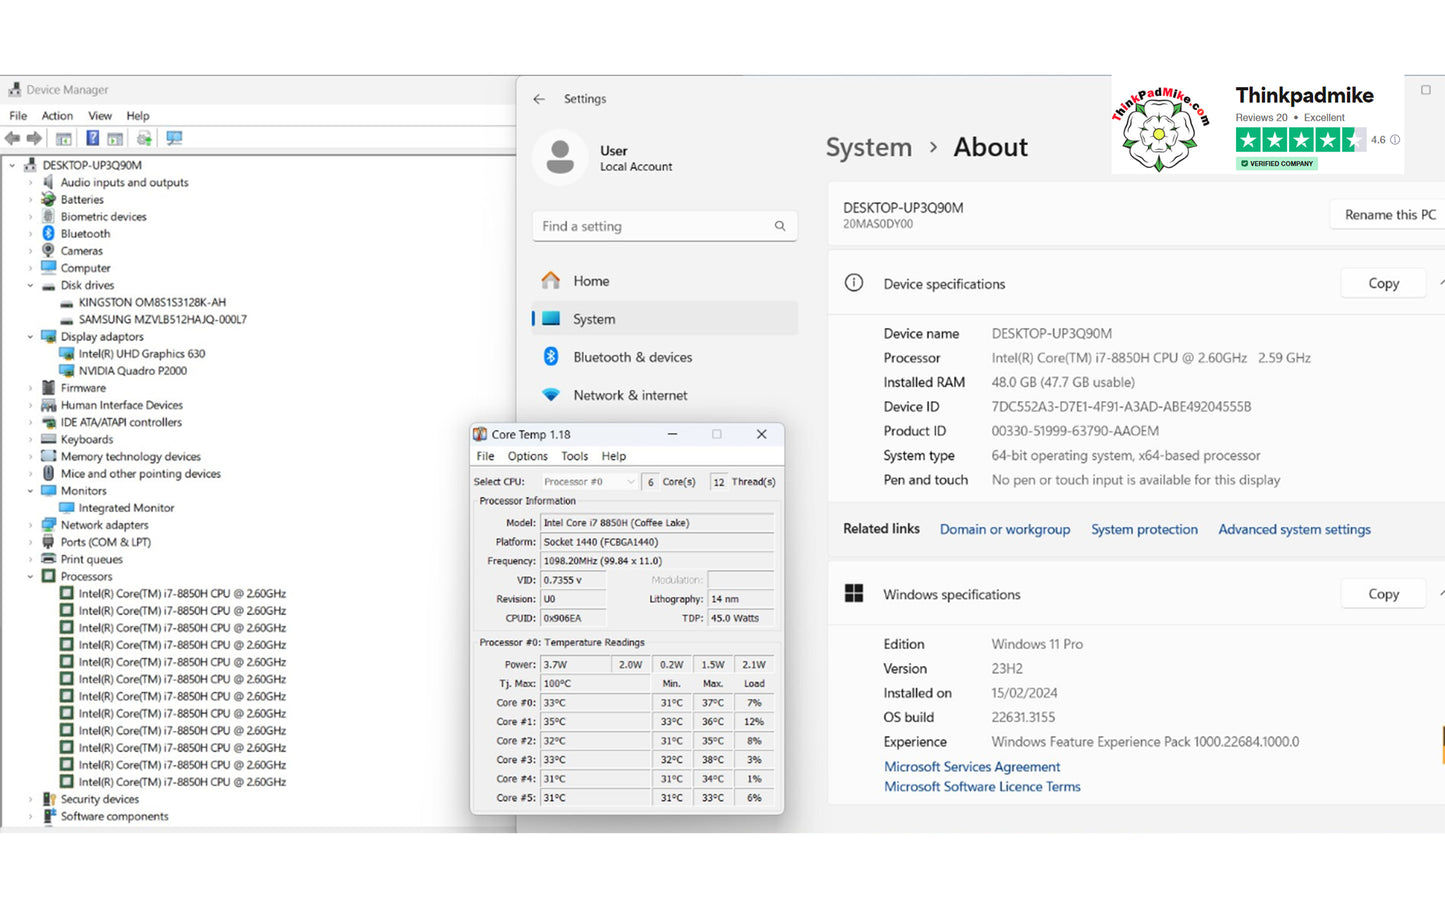1445x908 pixels.
Task: Open the Options menu in Core Temp
Action: (527, 456)
